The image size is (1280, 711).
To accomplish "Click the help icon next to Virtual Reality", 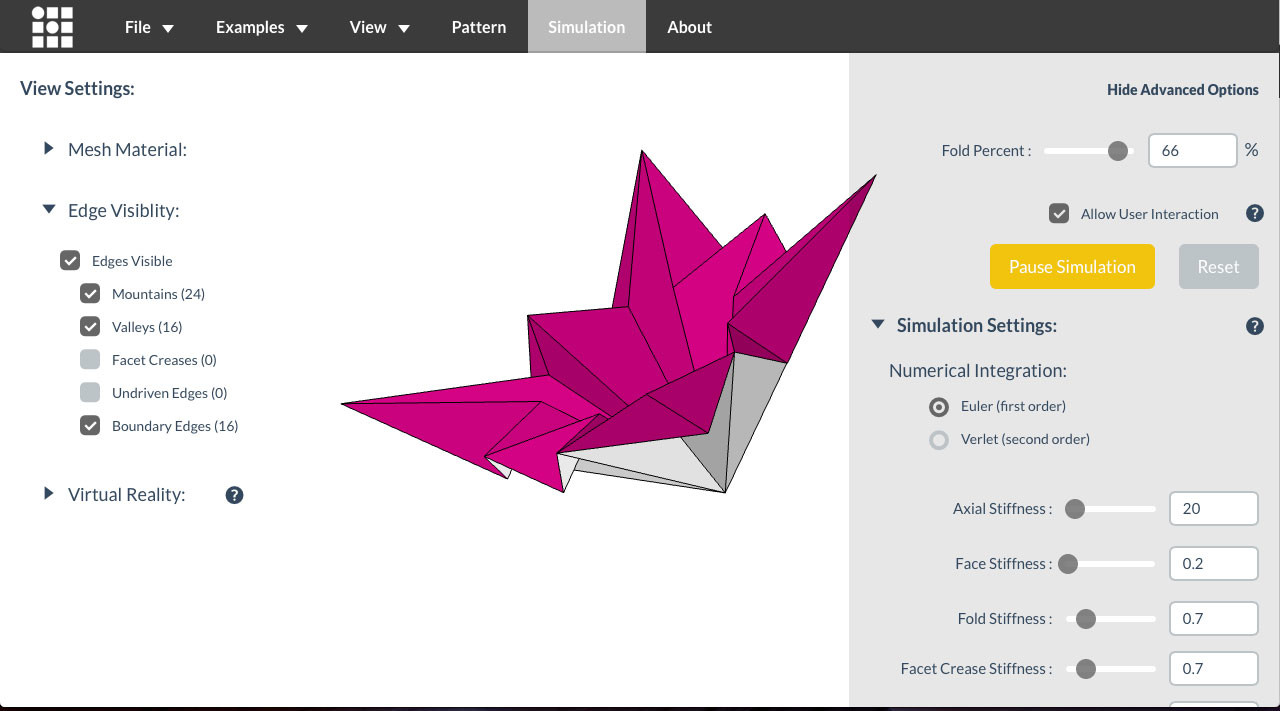I will (x=234, y=494).
